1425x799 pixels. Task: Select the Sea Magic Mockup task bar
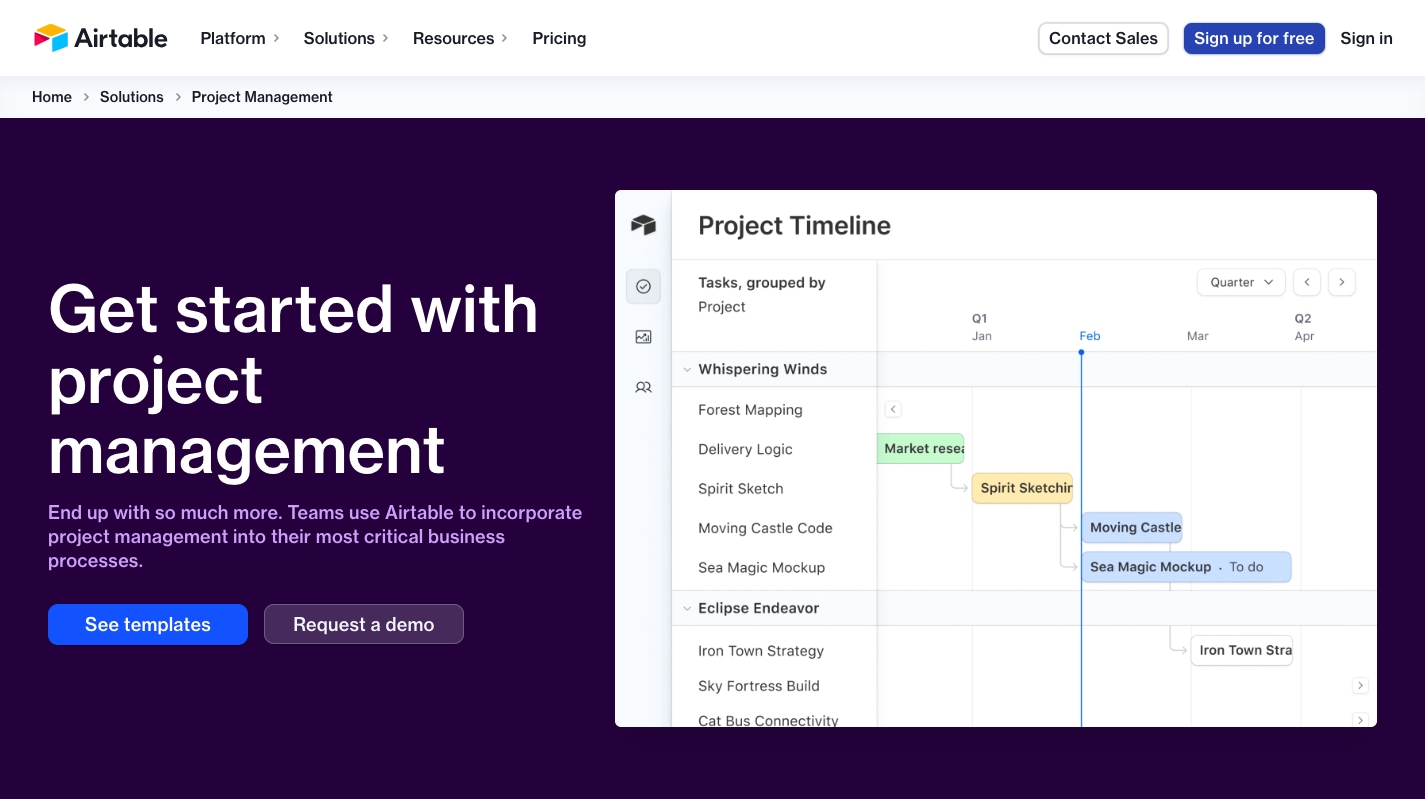1185,567
